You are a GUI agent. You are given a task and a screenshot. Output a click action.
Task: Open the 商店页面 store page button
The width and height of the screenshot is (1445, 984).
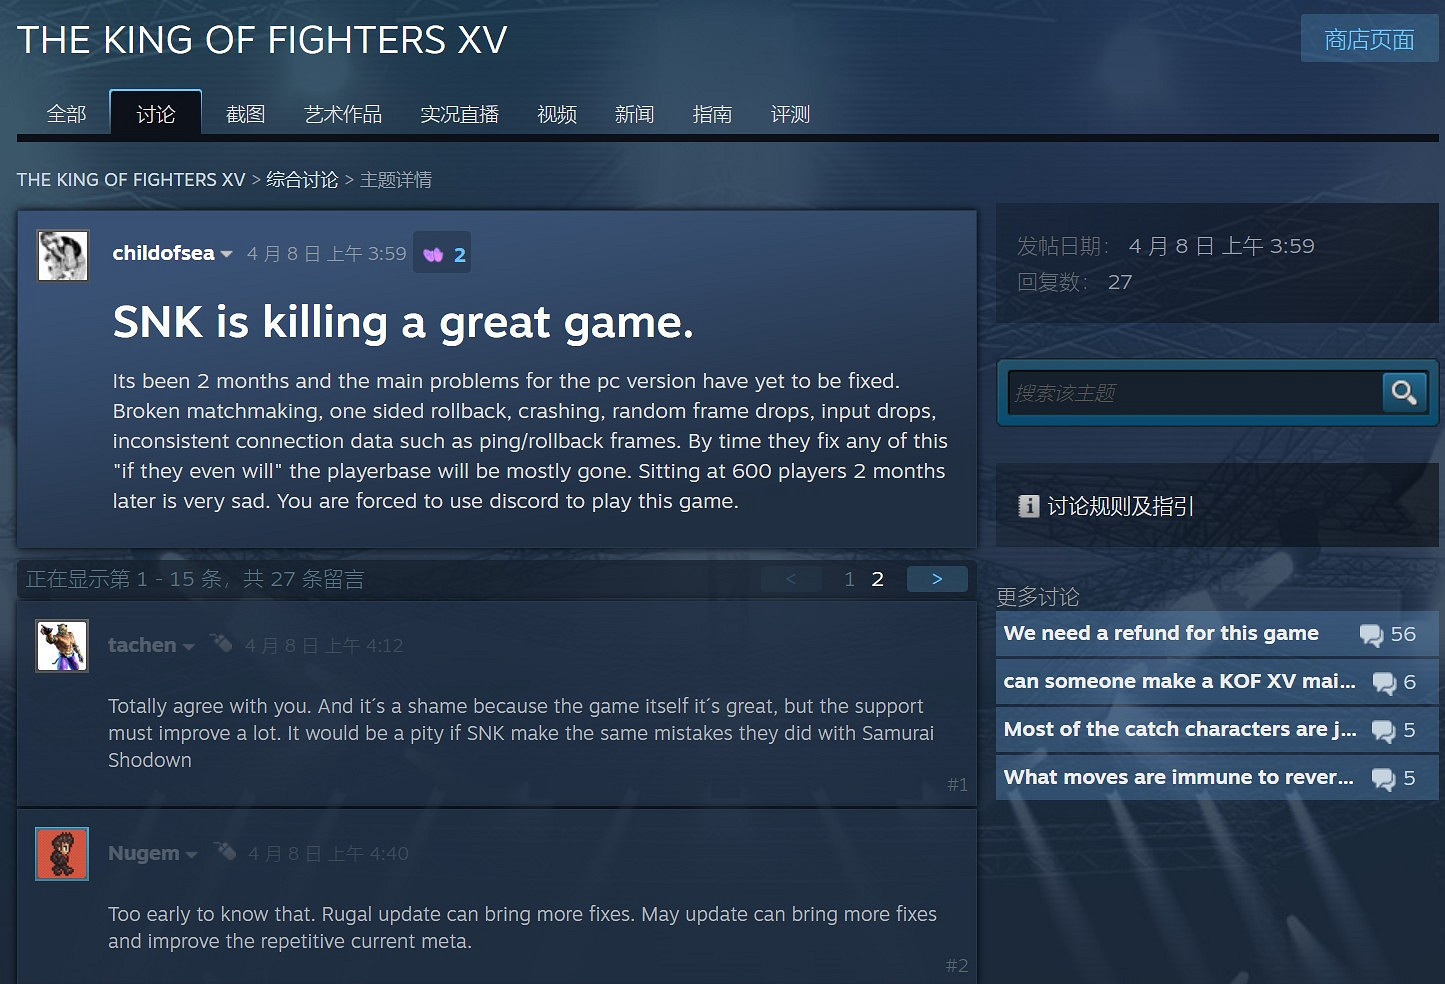pos(1369,39)
